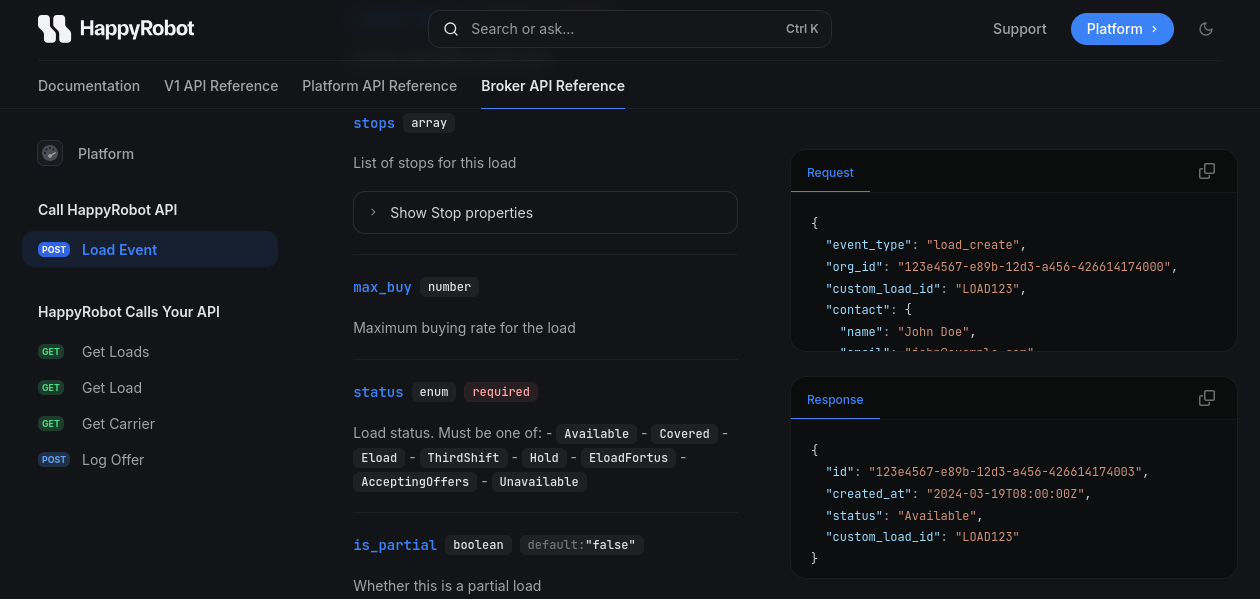Click "Call HappyRobot API" sidebar heading
Image resolution: width=1260 pixels, height=599 pixels.
(108, 210)
